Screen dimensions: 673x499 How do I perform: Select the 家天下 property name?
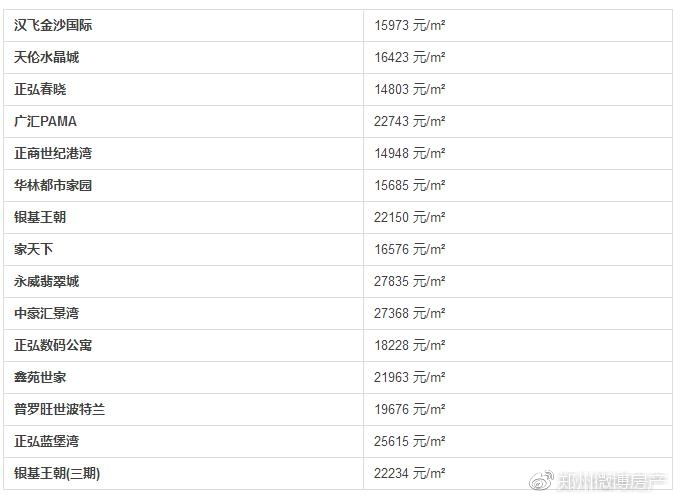34,249
